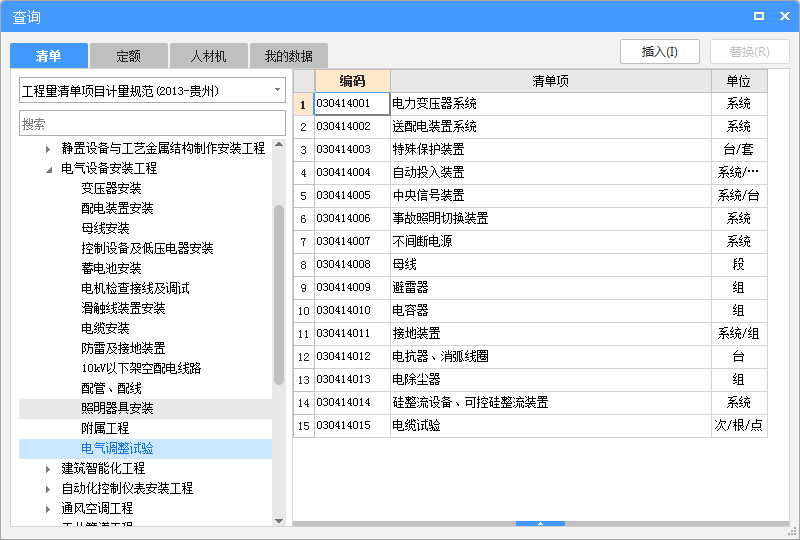
Task: Select the 电容器 row
Action: pyautogui.click(x=531, y=310)
